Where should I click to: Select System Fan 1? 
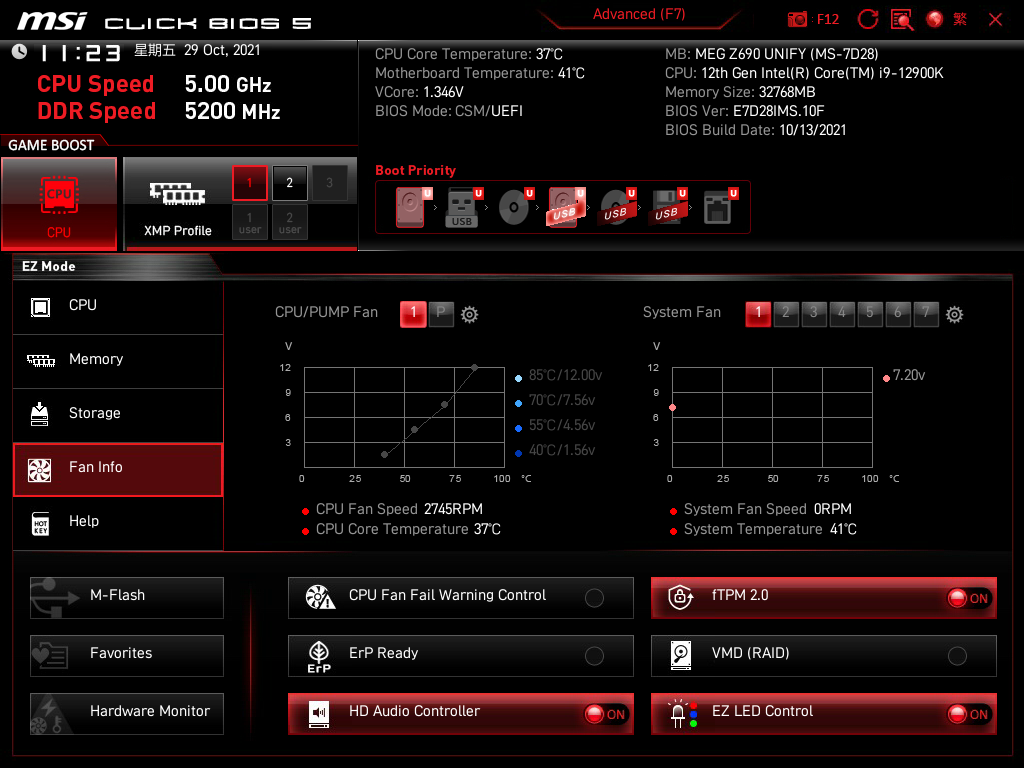pos(758,313)
